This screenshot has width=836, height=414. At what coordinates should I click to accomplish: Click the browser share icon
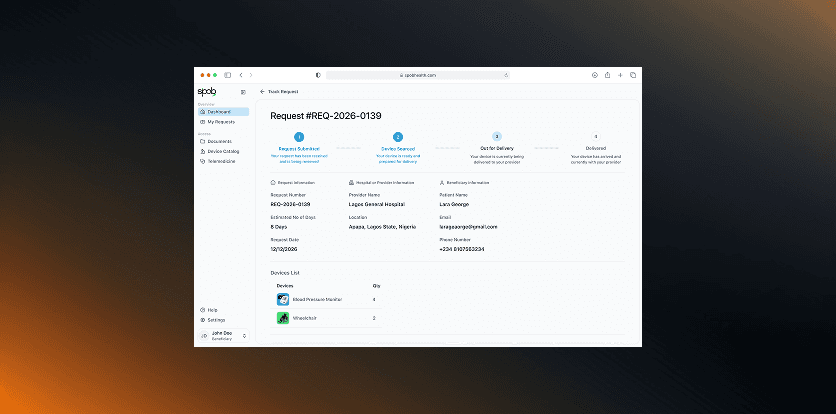(x=607, y=75)
